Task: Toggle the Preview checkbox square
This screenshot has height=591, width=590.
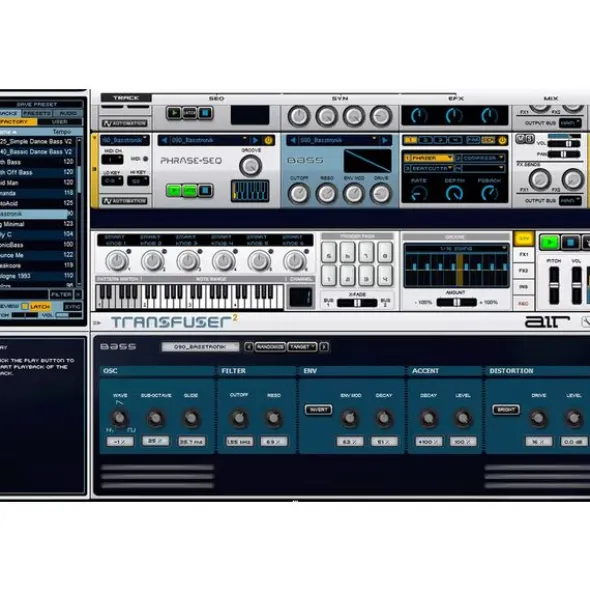Action: (25, 306)
